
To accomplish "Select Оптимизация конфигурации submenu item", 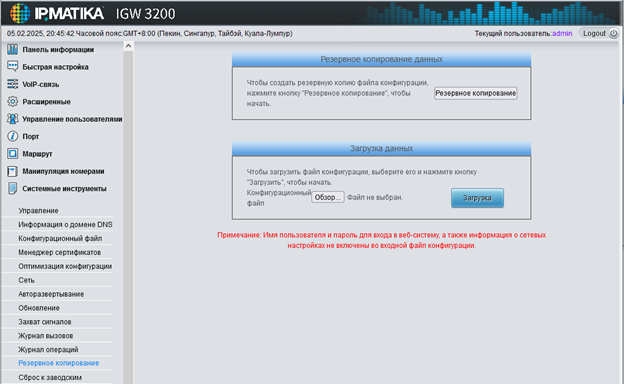I will (x=65, y=266).
